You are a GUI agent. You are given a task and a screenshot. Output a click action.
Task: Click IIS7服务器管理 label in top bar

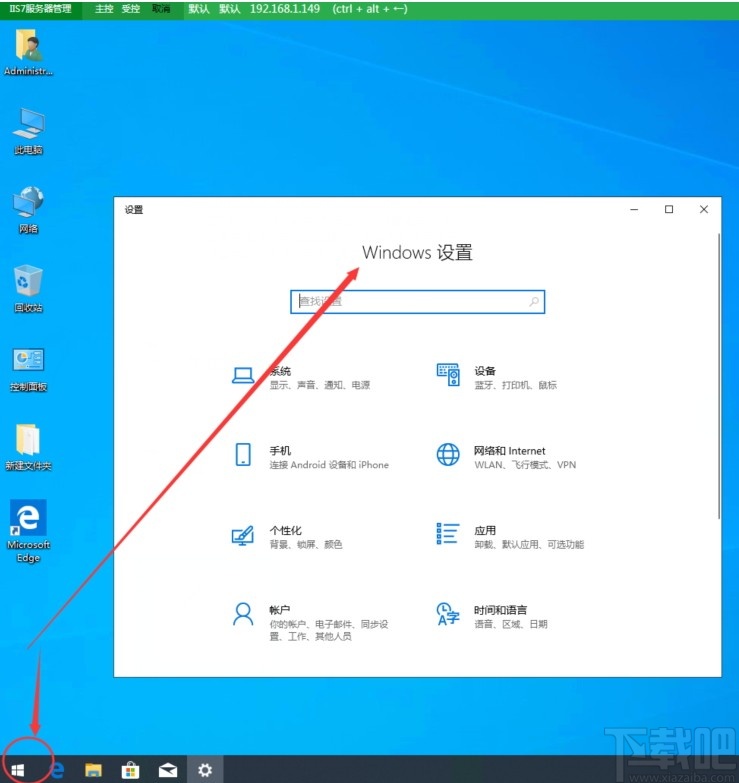40,8
